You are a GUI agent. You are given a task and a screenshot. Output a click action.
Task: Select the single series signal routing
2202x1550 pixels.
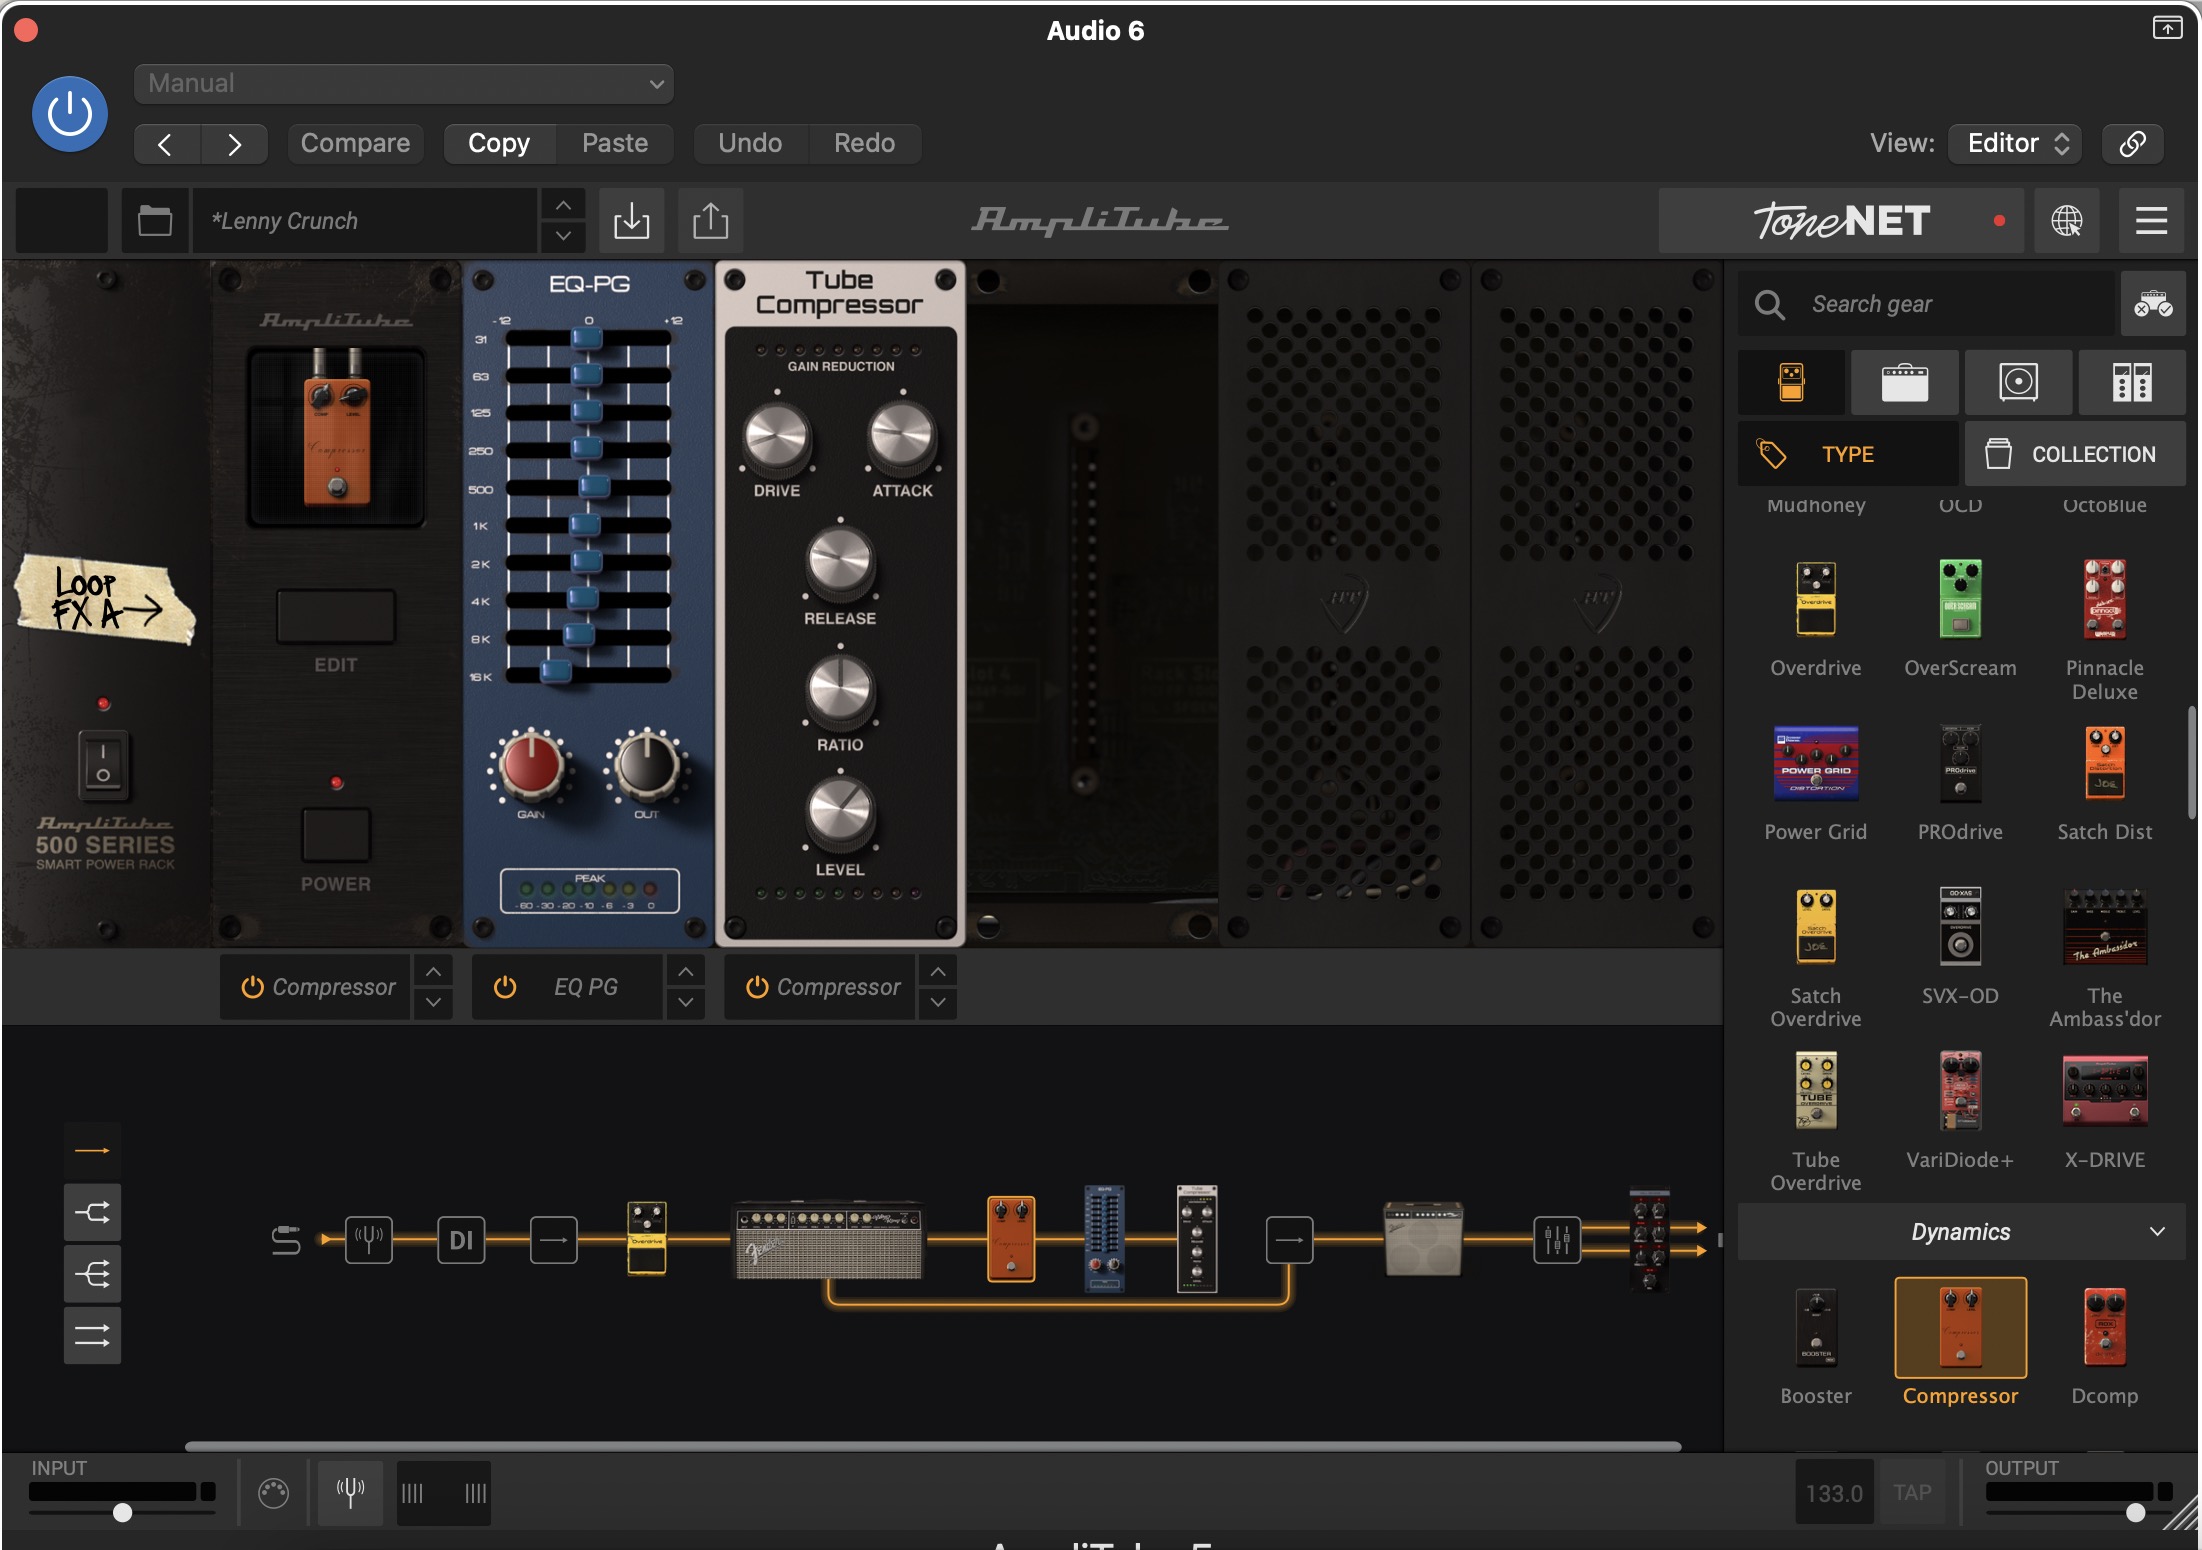tap(93, 1151)
